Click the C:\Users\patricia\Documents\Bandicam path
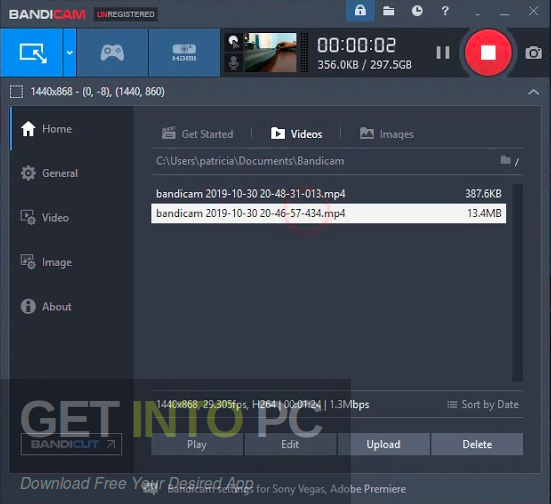 coord(250,161)
